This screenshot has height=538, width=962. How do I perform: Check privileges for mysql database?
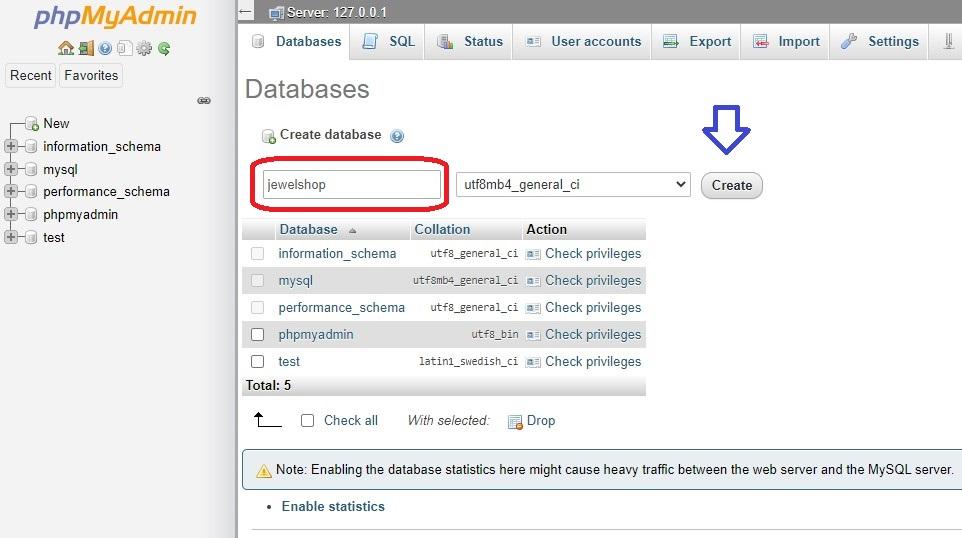584,280
